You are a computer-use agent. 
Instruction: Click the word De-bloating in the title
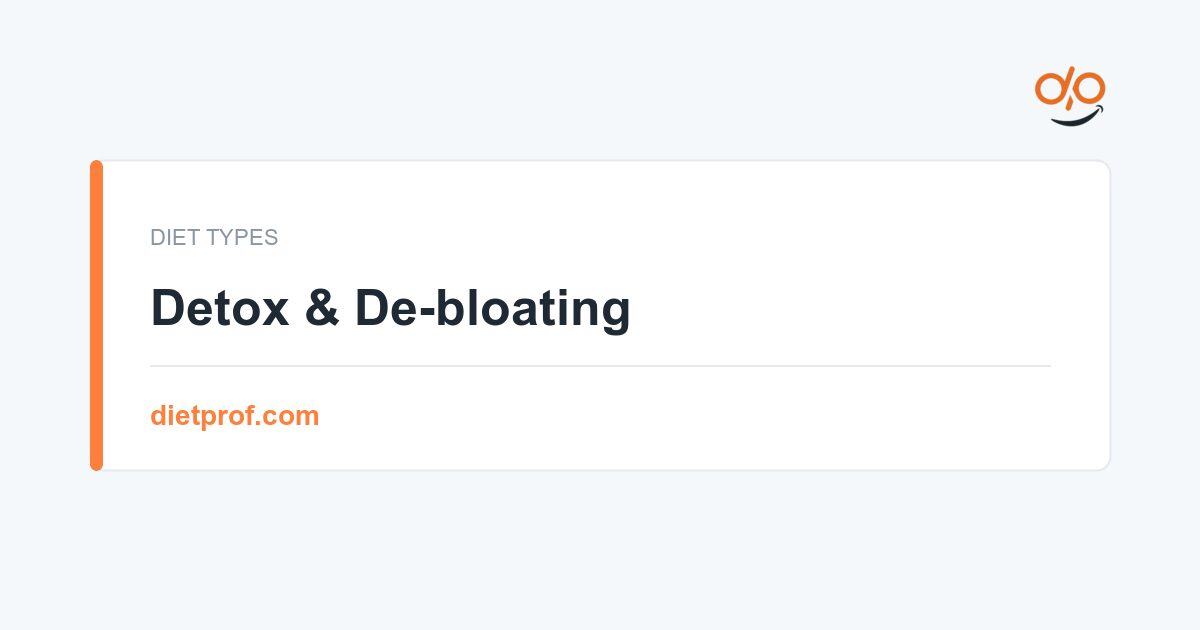tap(492, 310)
